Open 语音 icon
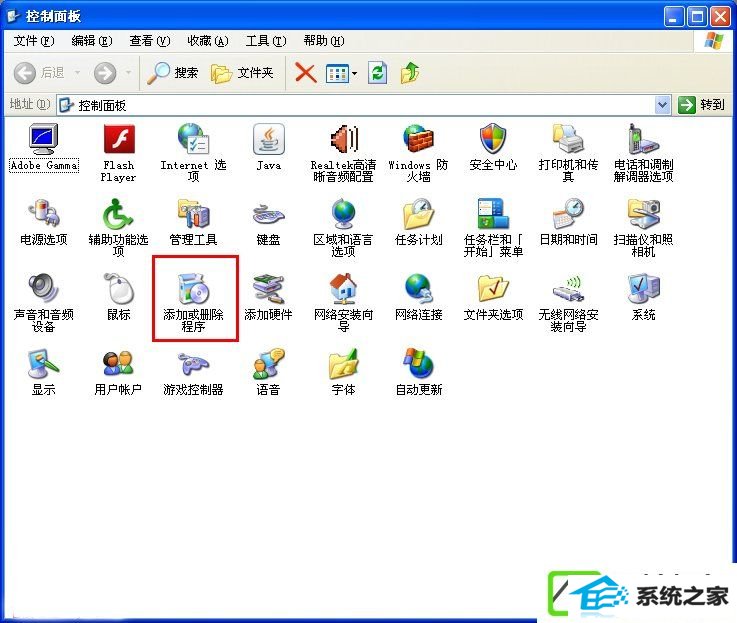The height and width of the screenshot is (623, 737). (268, 363)
